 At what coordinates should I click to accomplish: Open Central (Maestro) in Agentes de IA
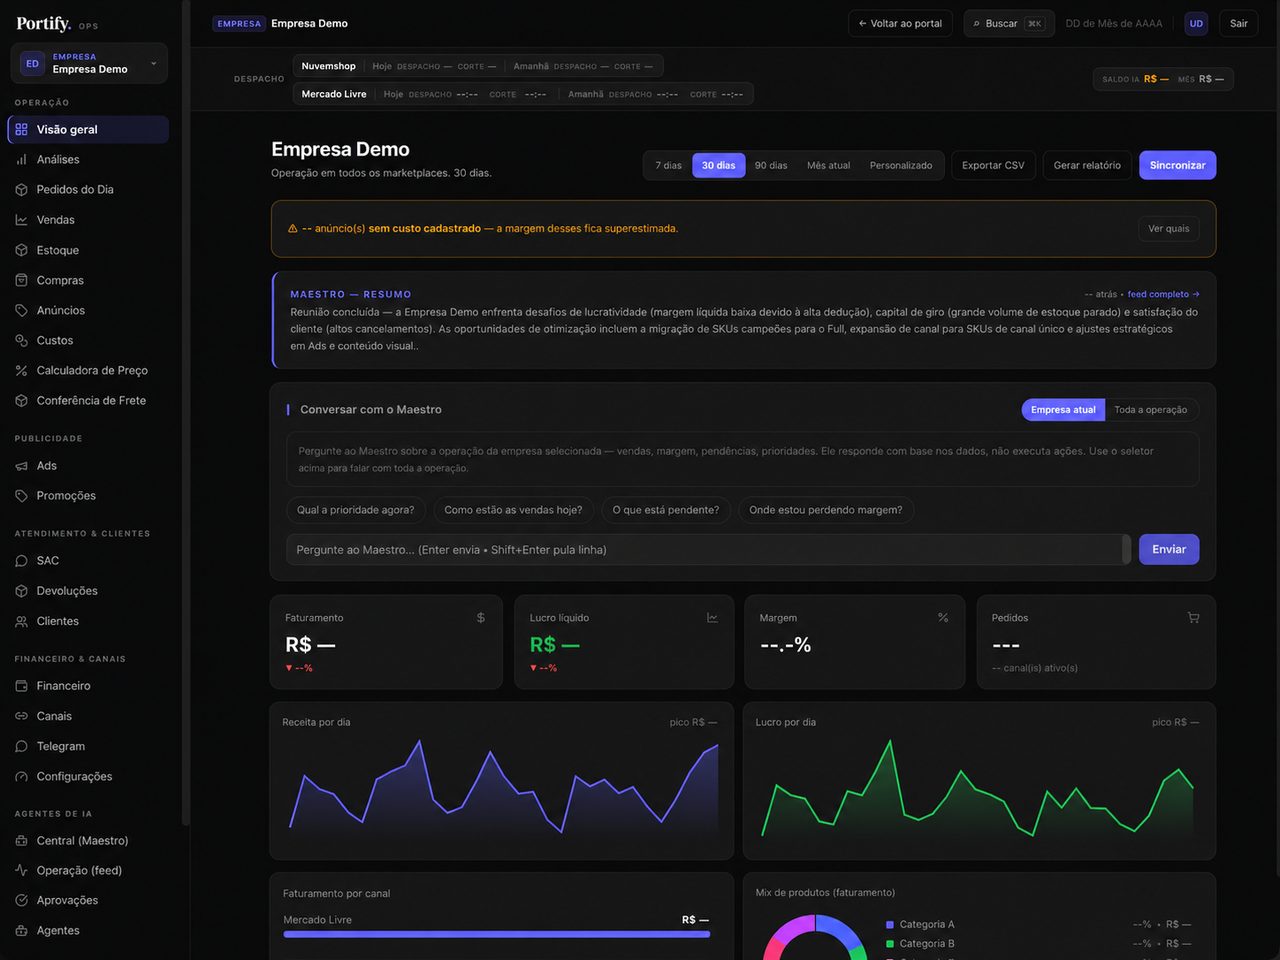[x=88, y=841]
